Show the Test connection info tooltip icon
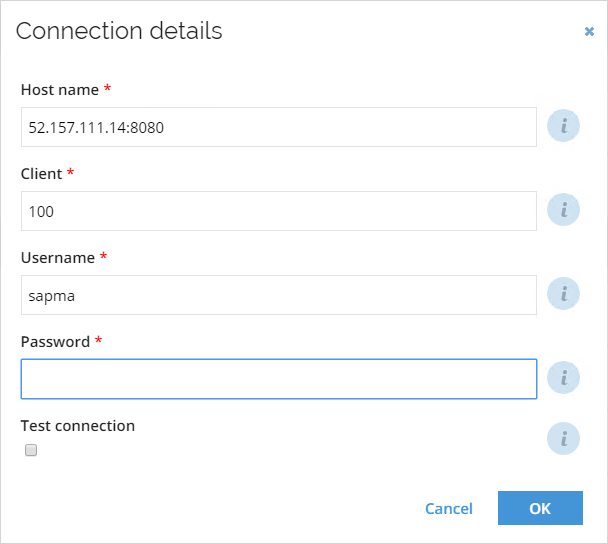 pyautogui.click(x=563, y=439)
